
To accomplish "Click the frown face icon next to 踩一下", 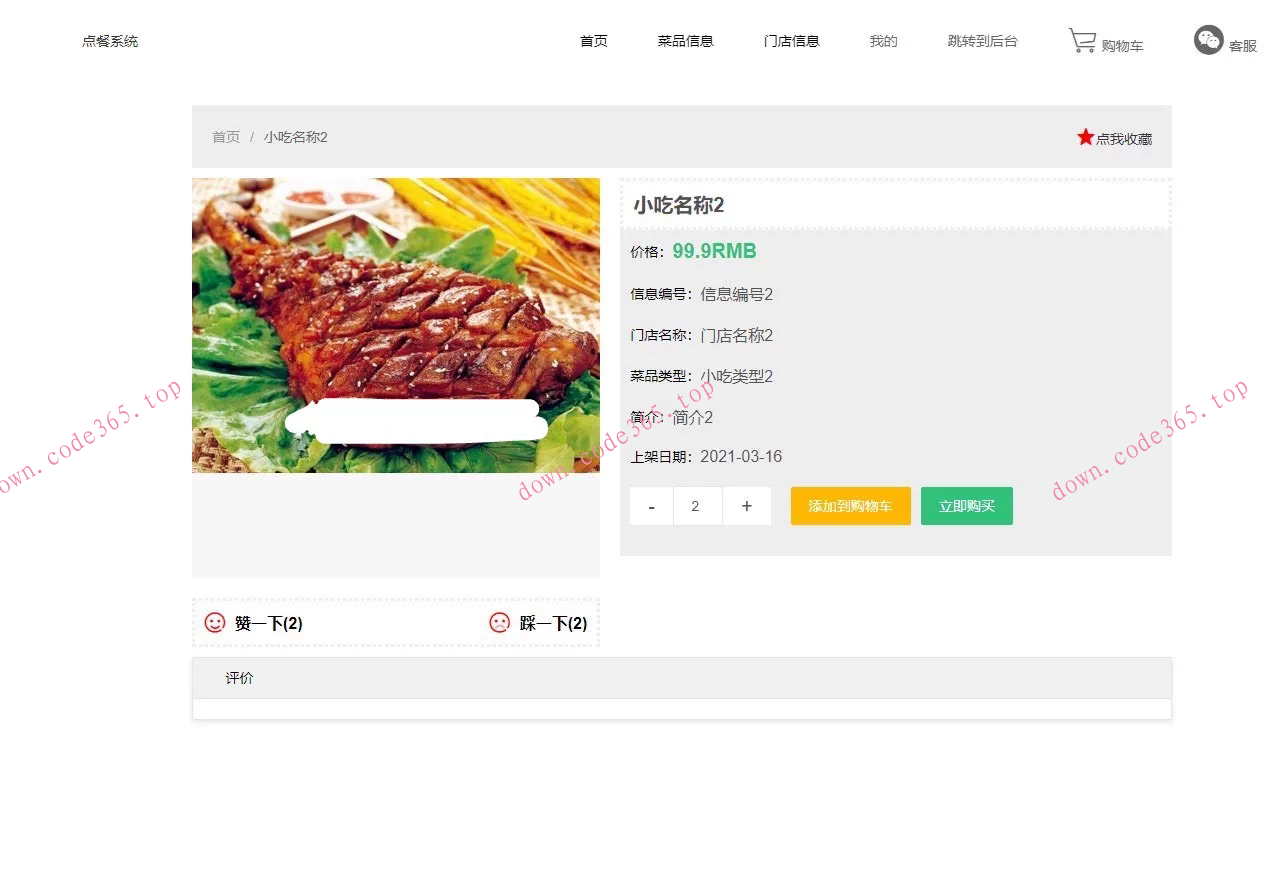I will click(x=500, y=622).
